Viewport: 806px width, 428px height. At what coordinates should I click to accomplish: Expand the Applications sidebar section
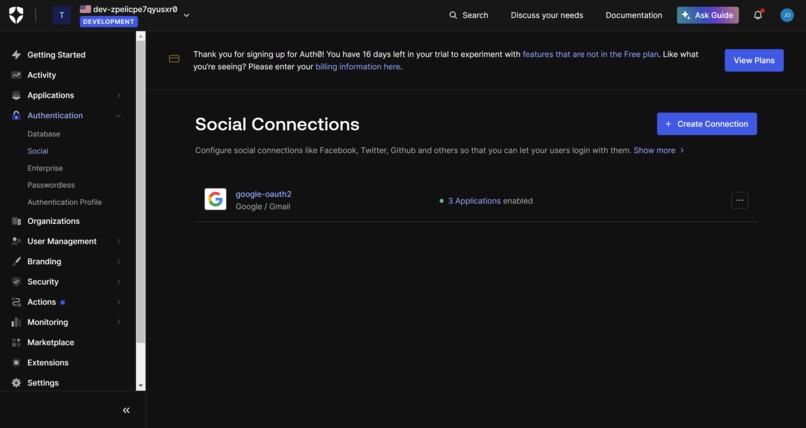[119, 95]
